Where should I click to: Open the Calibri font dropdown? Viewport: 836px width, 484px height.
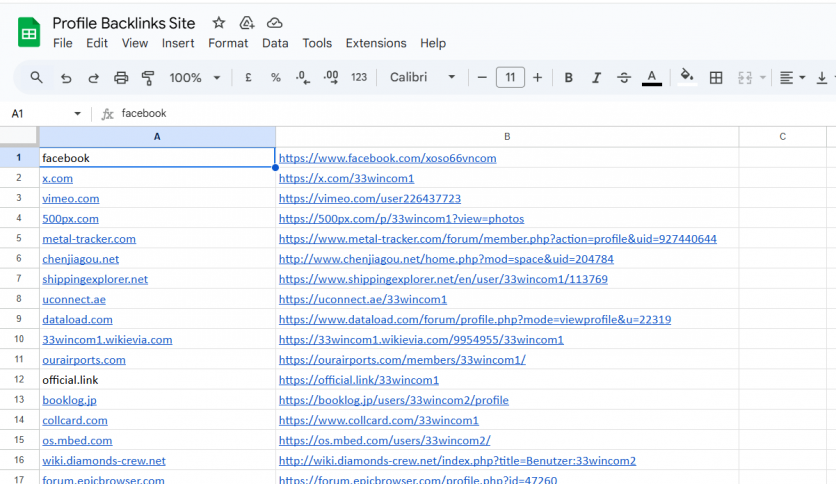pos(422,77)
